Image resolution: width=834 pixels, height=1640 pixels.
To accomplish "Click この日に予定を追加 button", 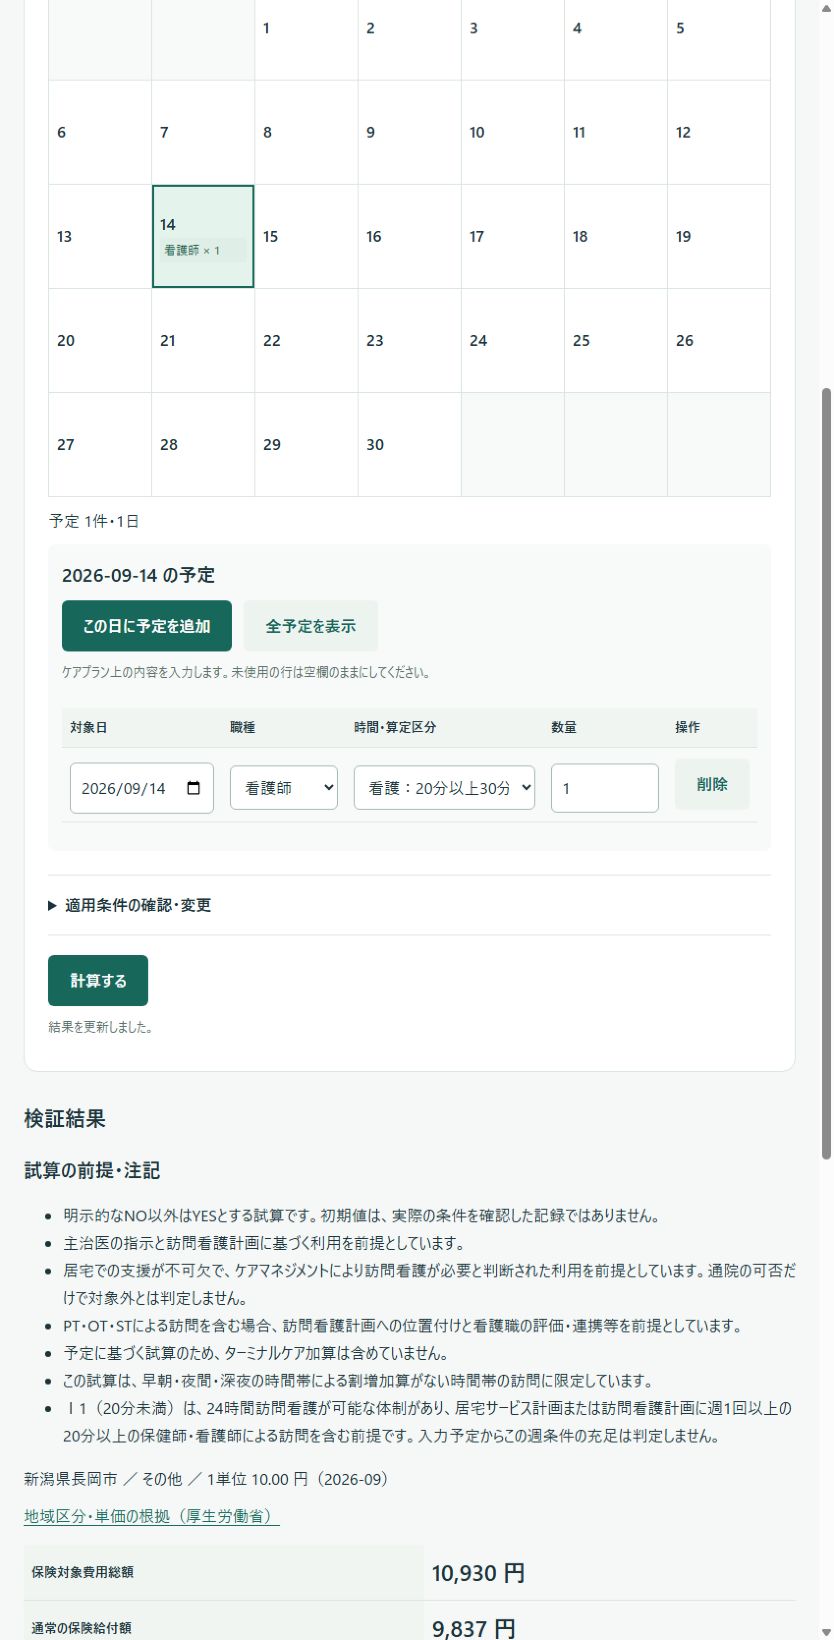I will tap(147, 626).
